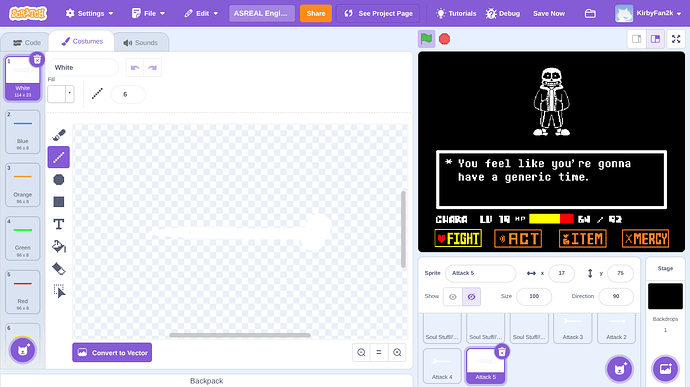Delete the White costume

click(x=37, y=59)
